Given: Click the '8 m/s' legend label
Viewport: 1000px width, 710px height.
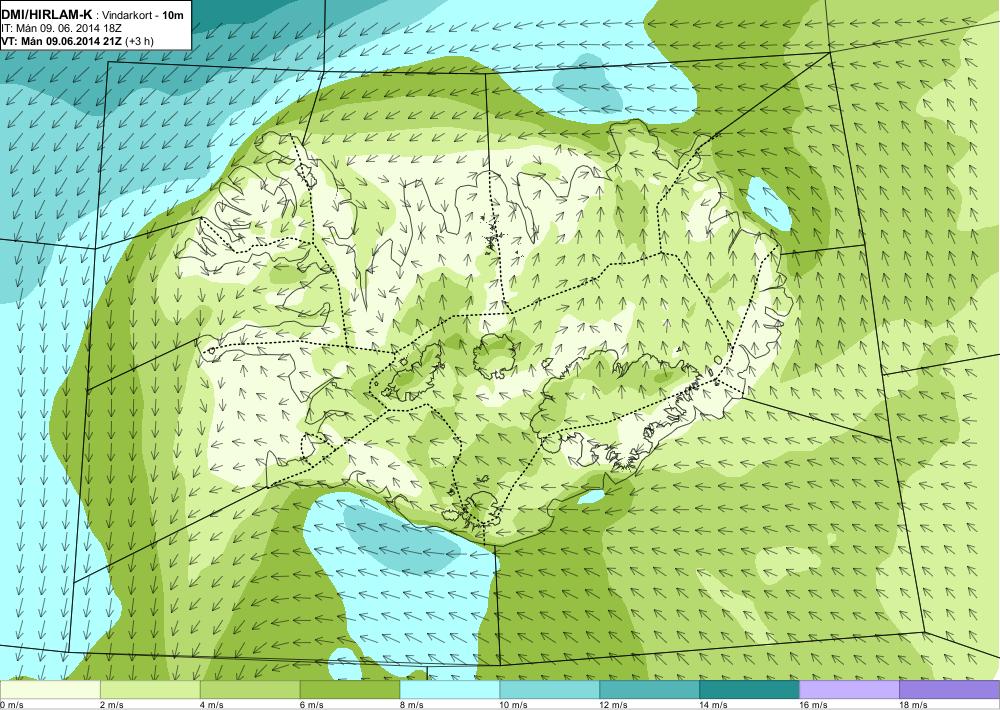Looking at the screenshot, I should pos(412,705).
